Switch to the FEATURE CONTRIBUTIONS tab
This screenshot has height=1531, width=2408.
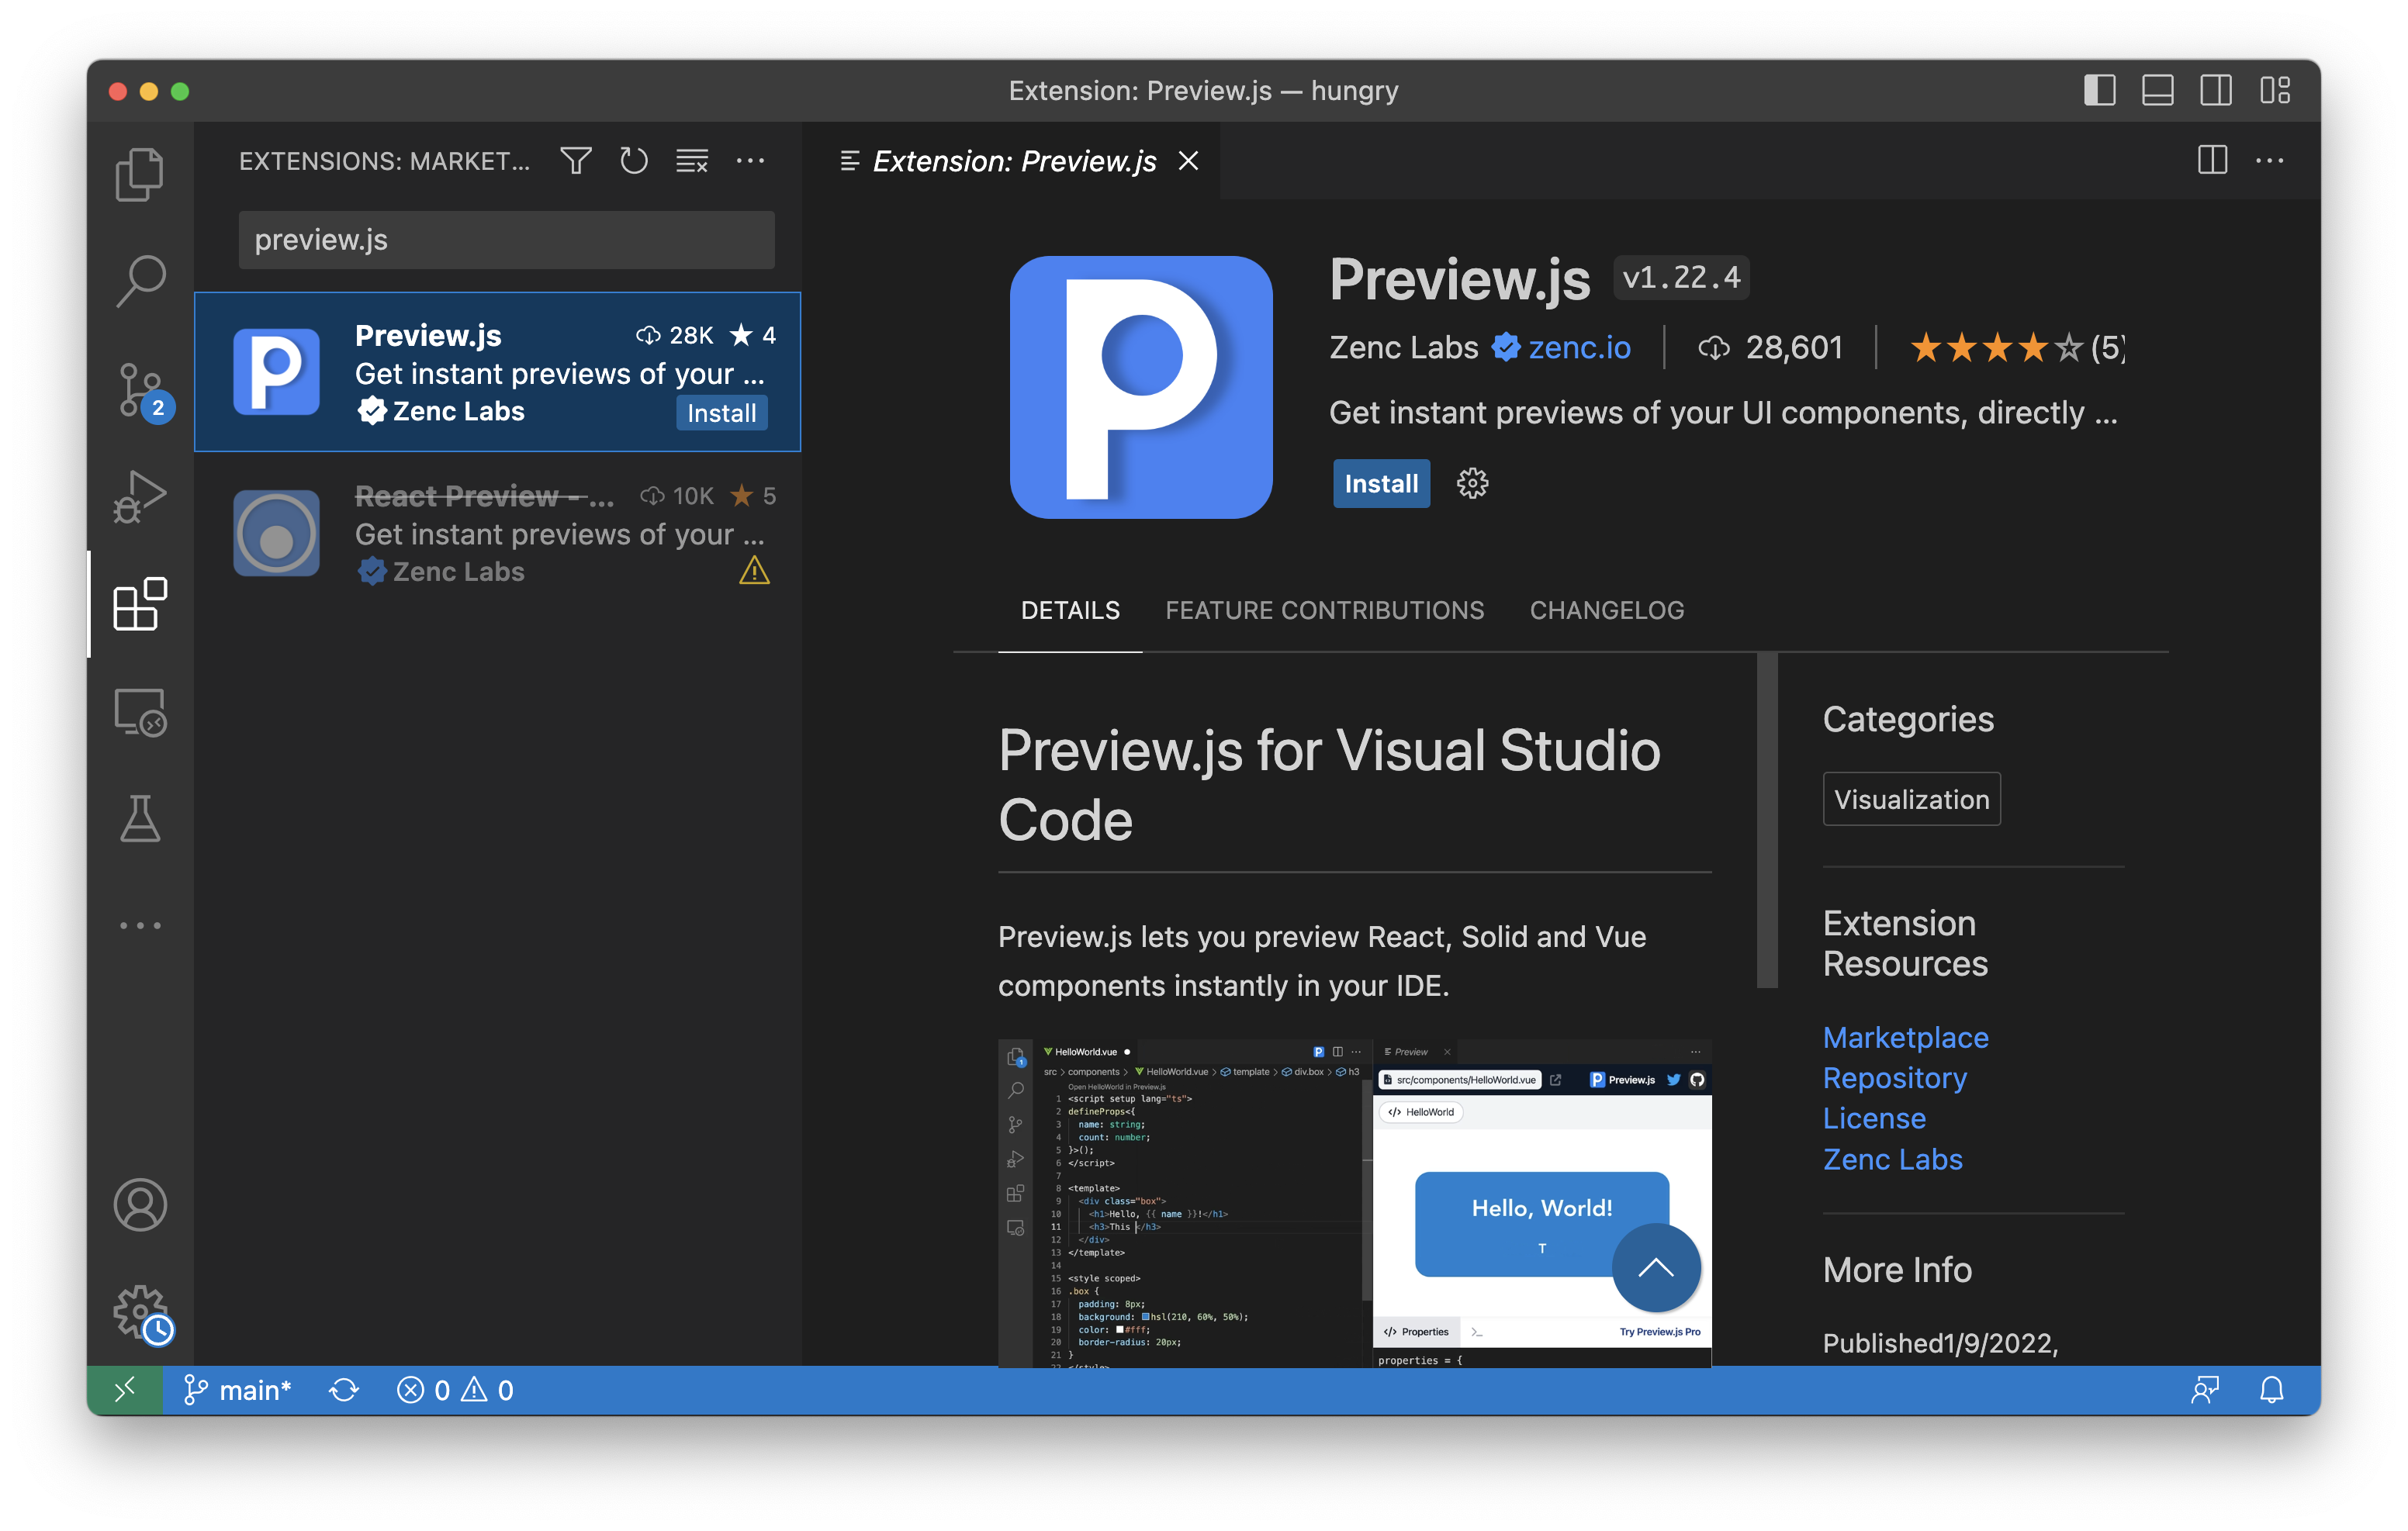coord(1325,610)
